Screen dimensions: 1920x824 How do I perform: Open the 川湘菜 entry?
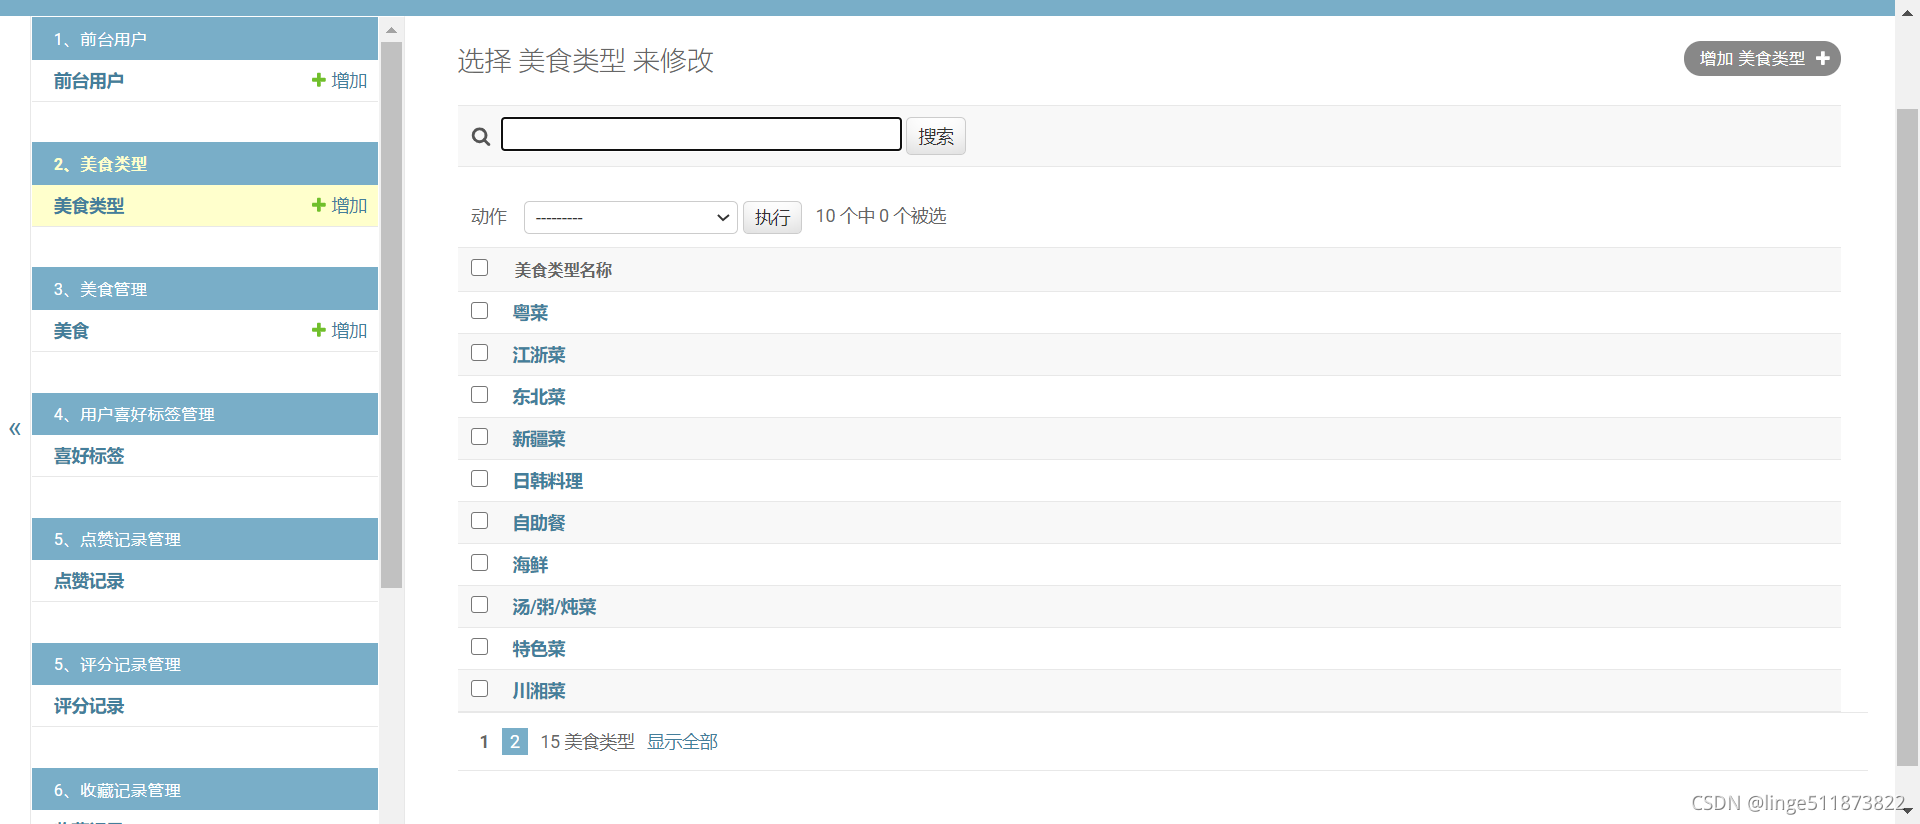click(x=539, y=691)
